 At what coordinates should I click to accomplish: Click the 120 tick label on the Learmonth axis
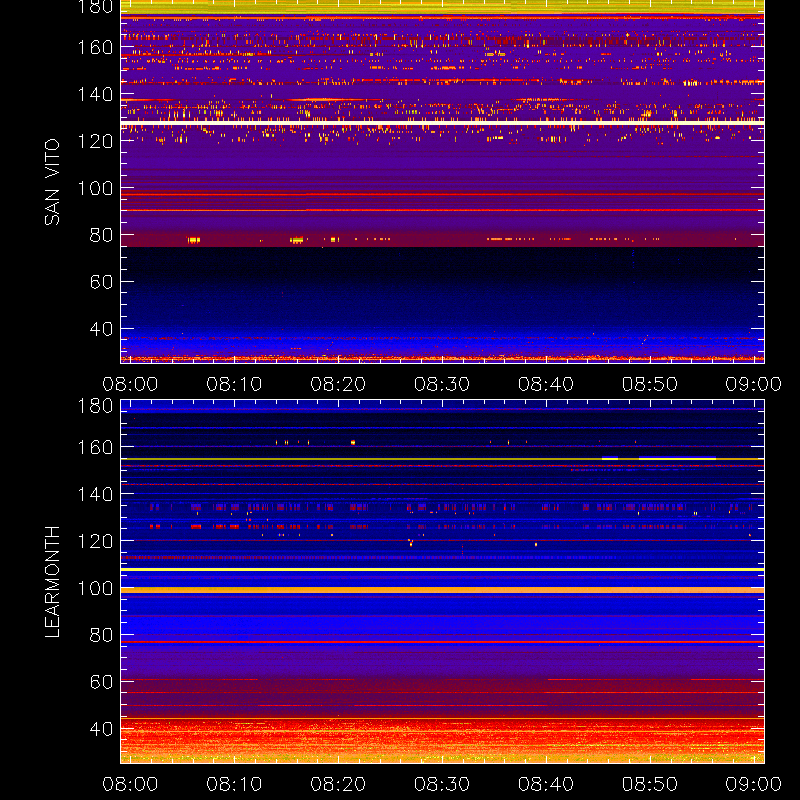click(x=95, y=541)
